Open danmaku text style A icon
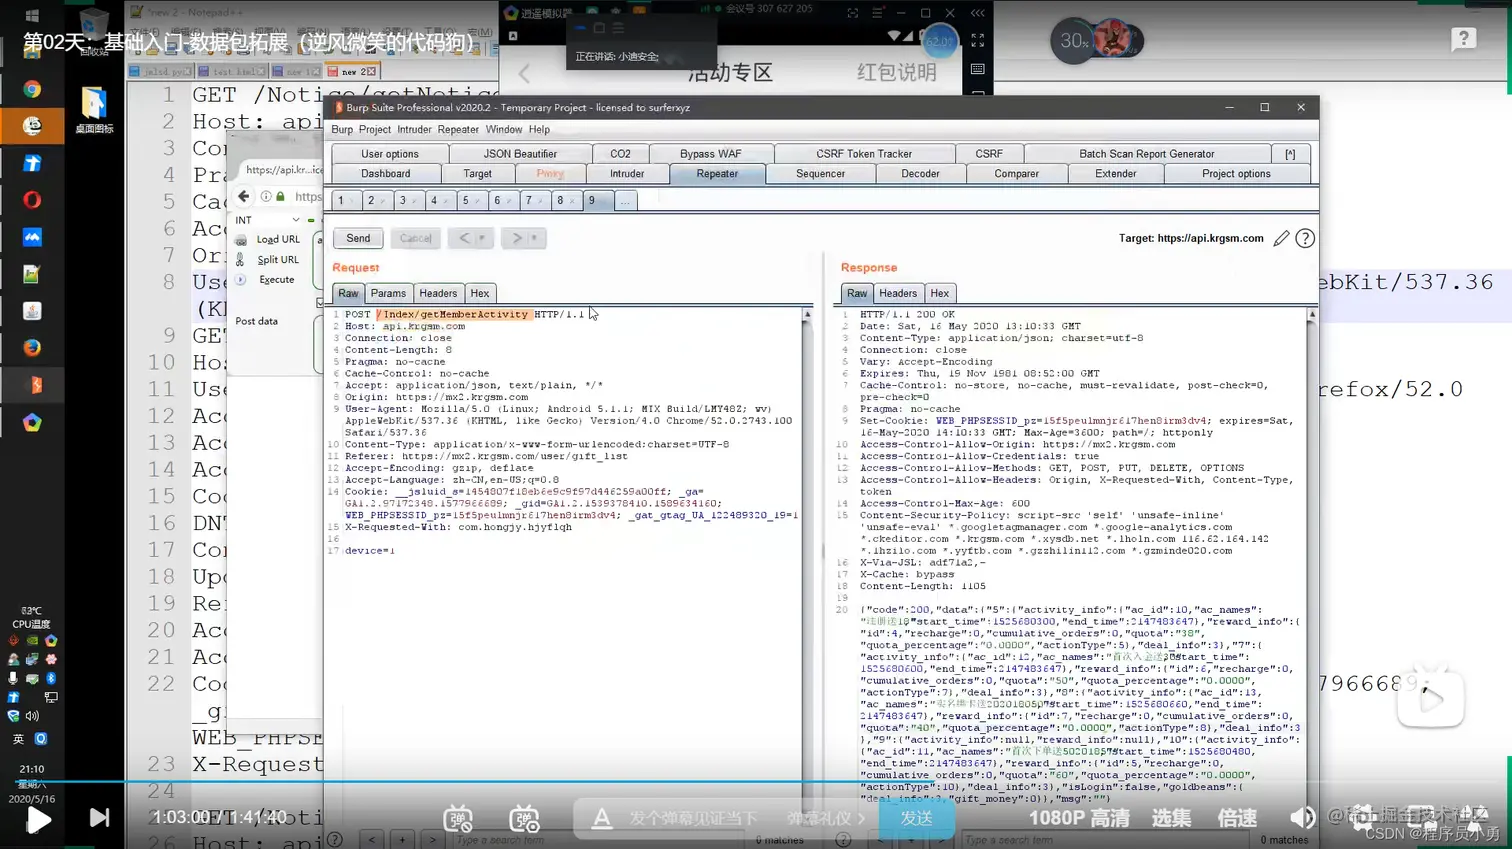The height and width of the screenshot is (849, 1512). click(x=601, y=819)
